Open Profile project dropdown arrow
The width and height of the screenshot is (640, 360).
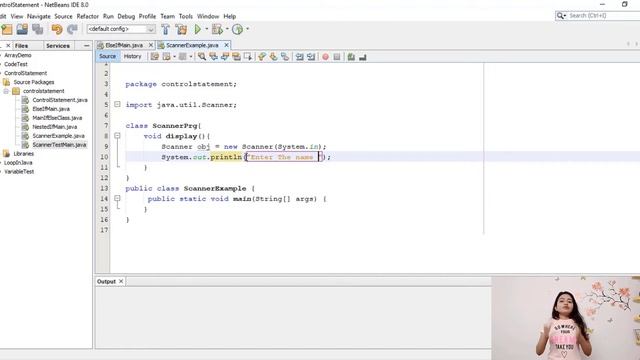[x=247, y=29]
